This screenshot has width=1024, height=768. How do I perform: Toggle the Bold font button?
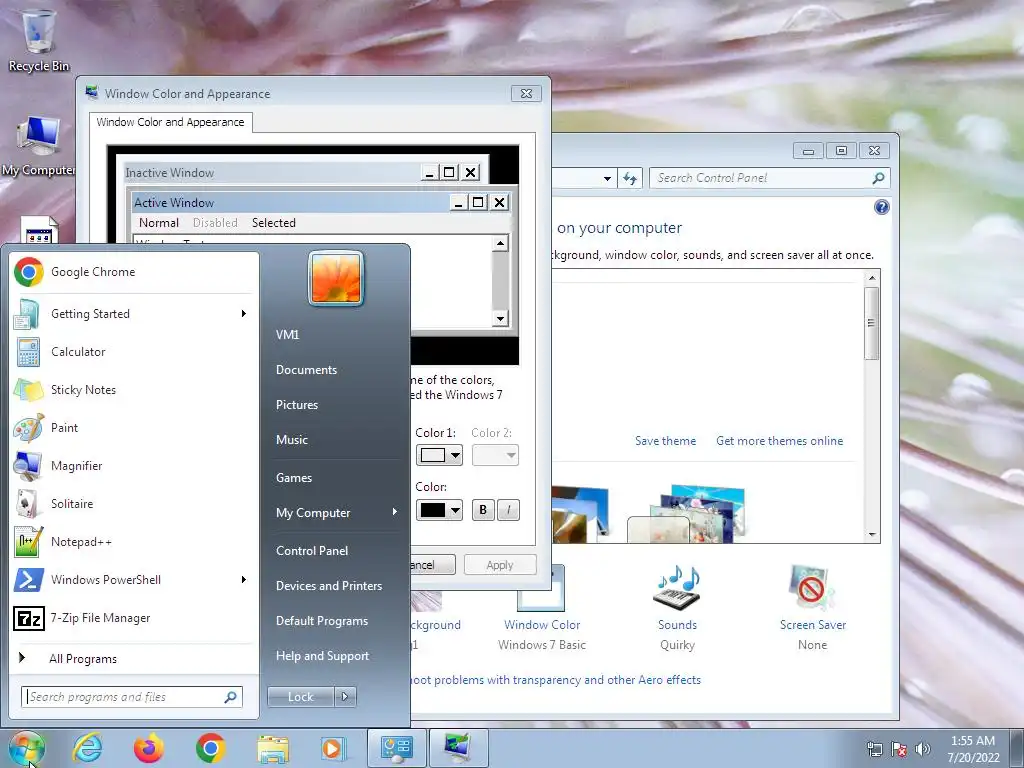[x=483, y=510]
